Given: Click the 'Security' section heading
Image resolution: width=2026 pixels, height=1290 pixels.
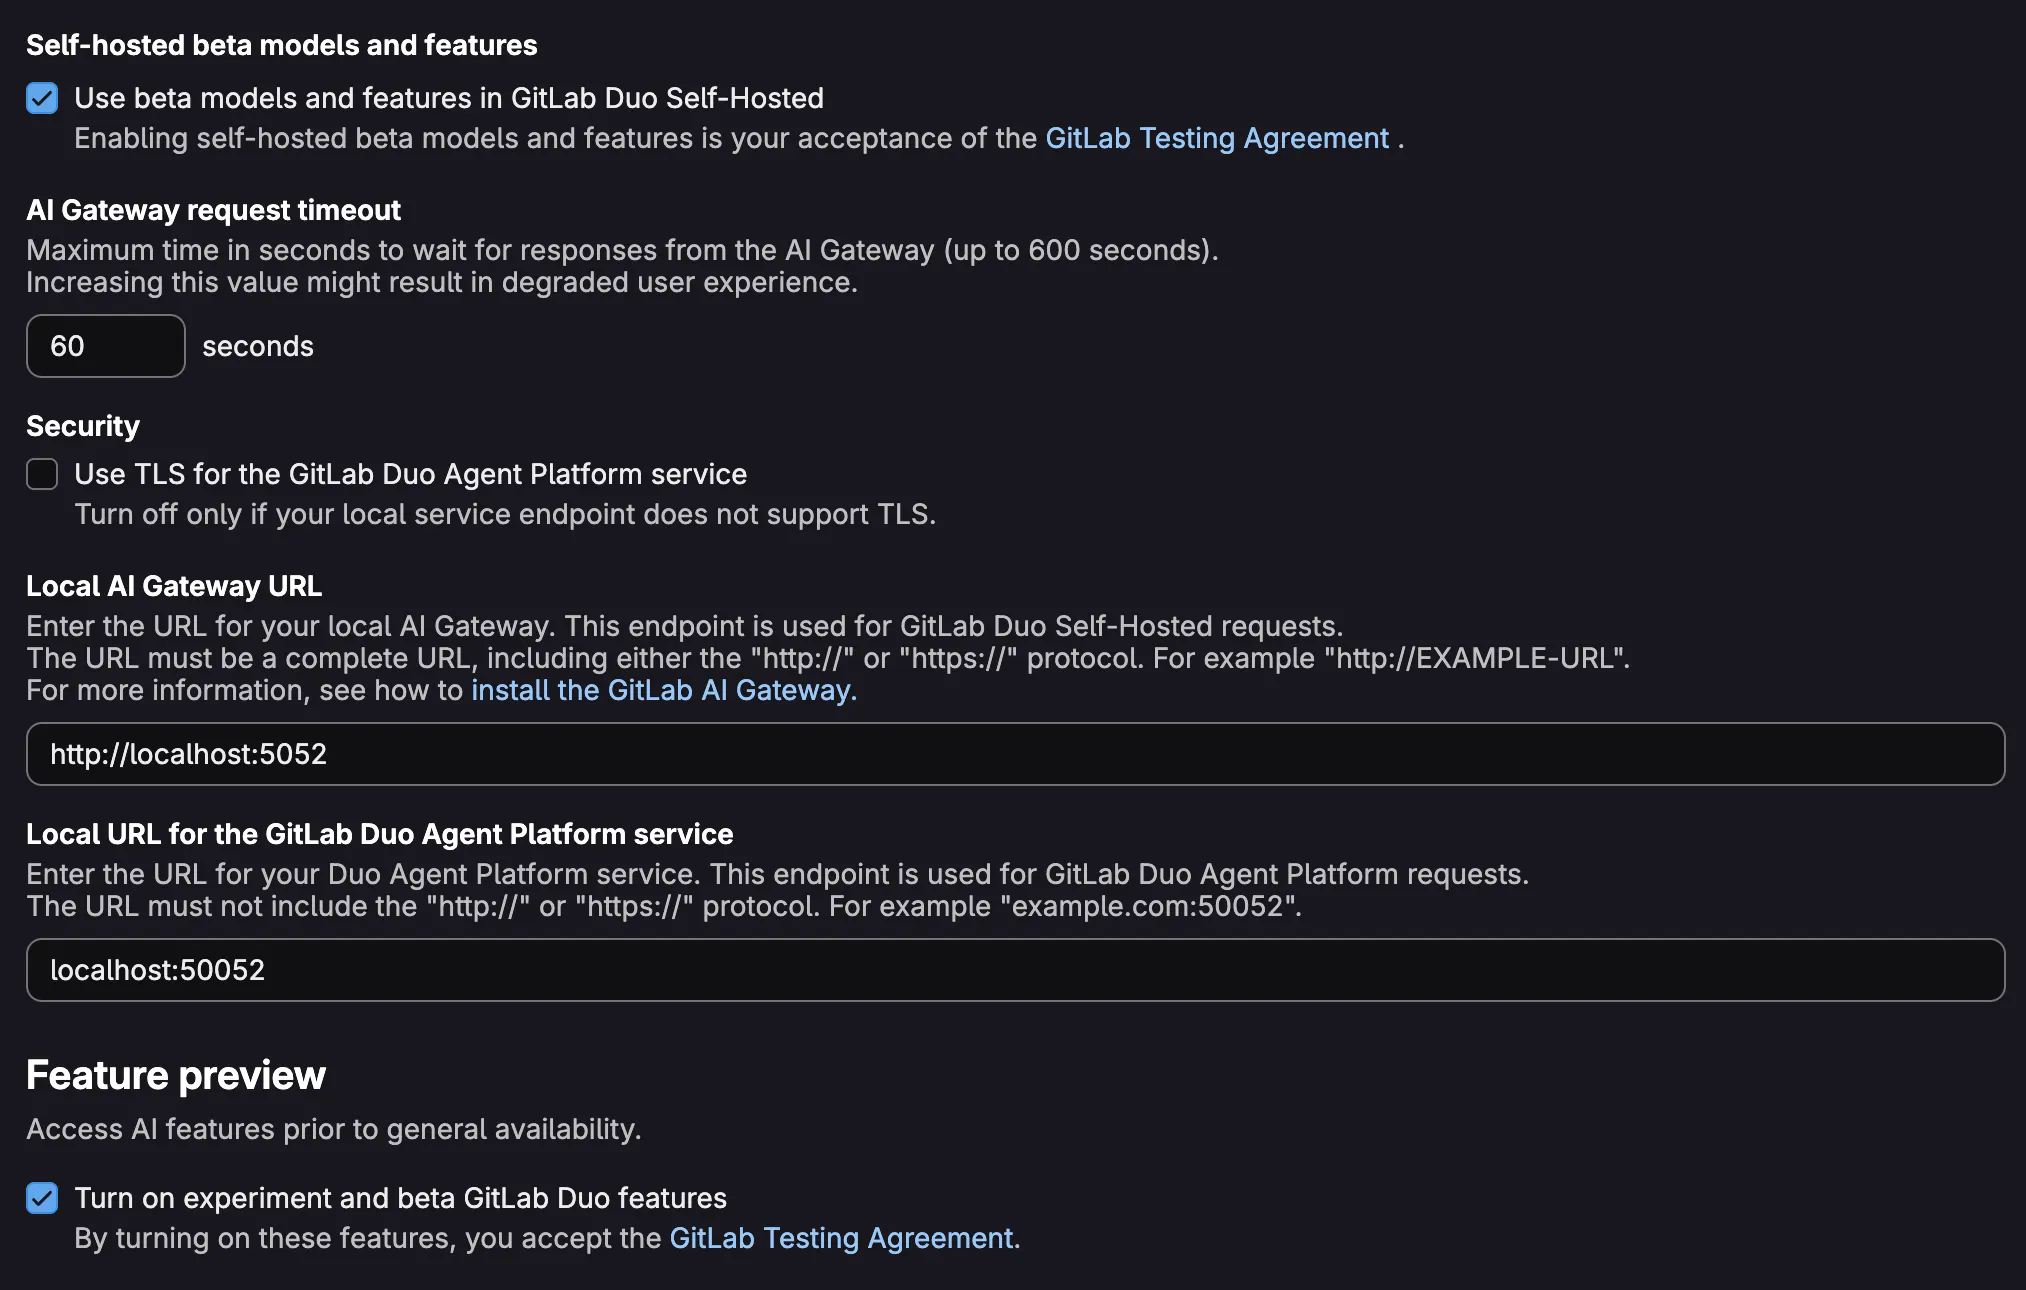Looking at the screenshot, I should tap(83, 426).
